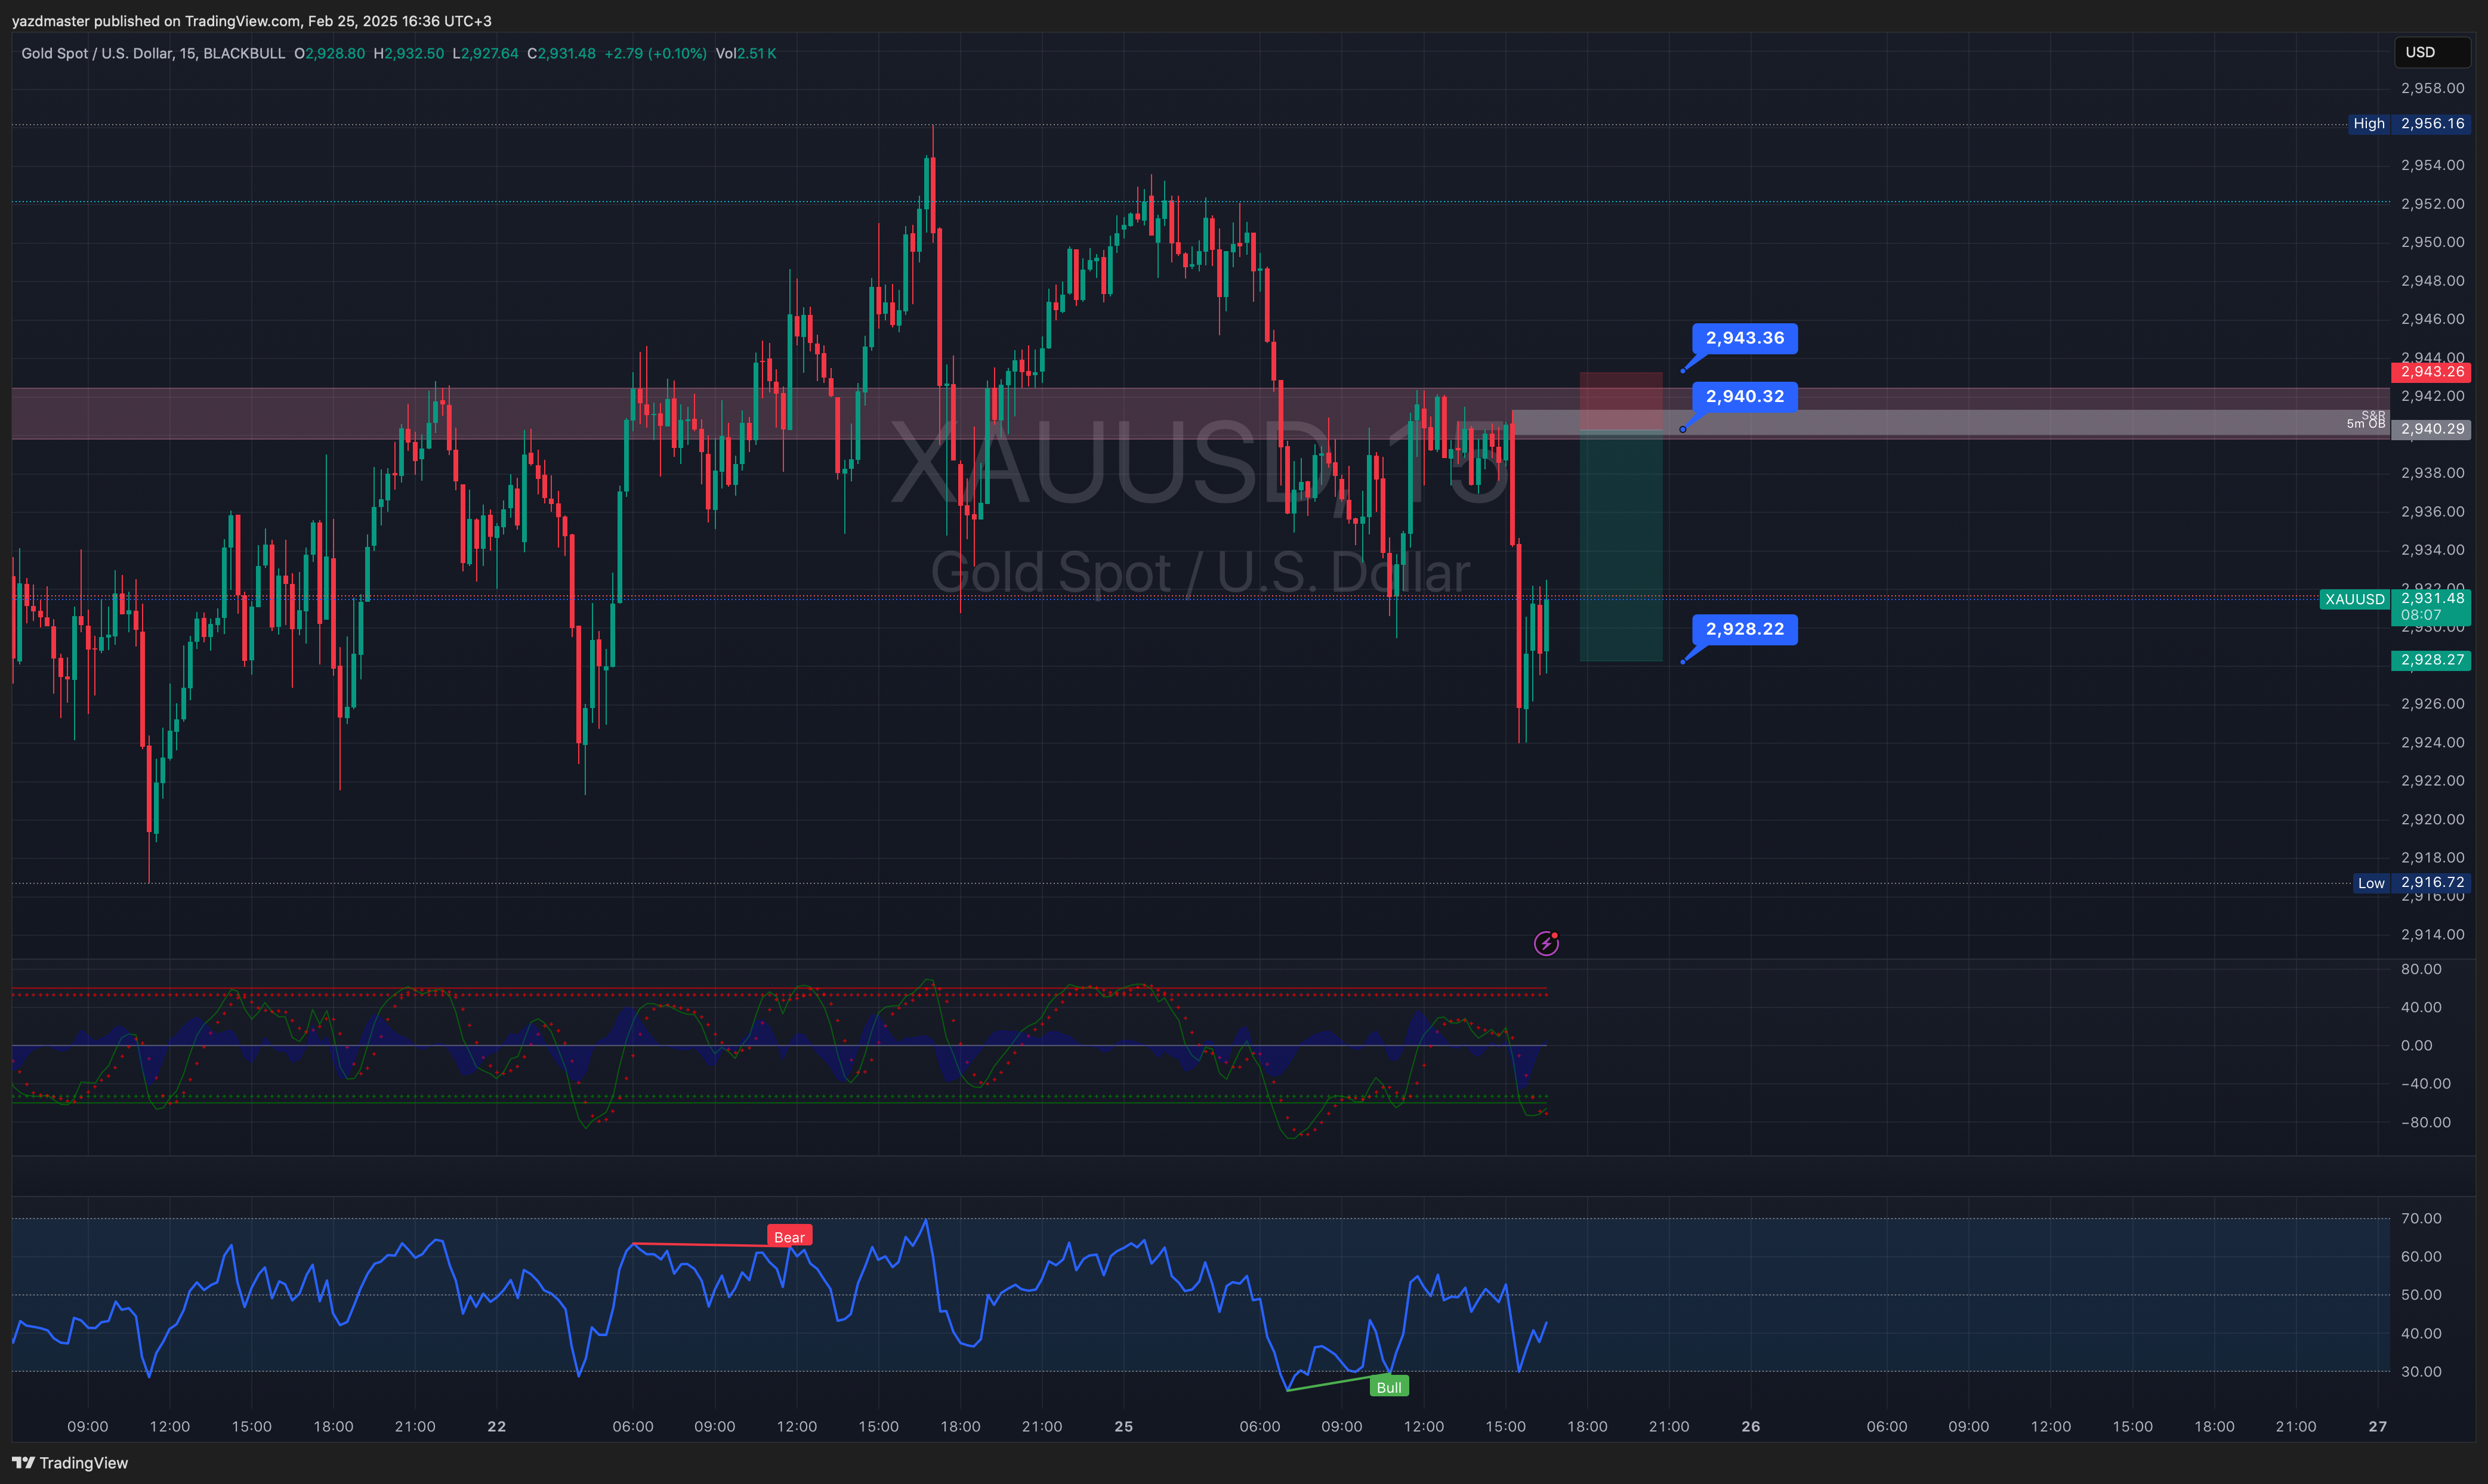Click the current price 2,931.48 tag
The height and width of the screenshot is (1484, 2488).
pos(2431,606)
